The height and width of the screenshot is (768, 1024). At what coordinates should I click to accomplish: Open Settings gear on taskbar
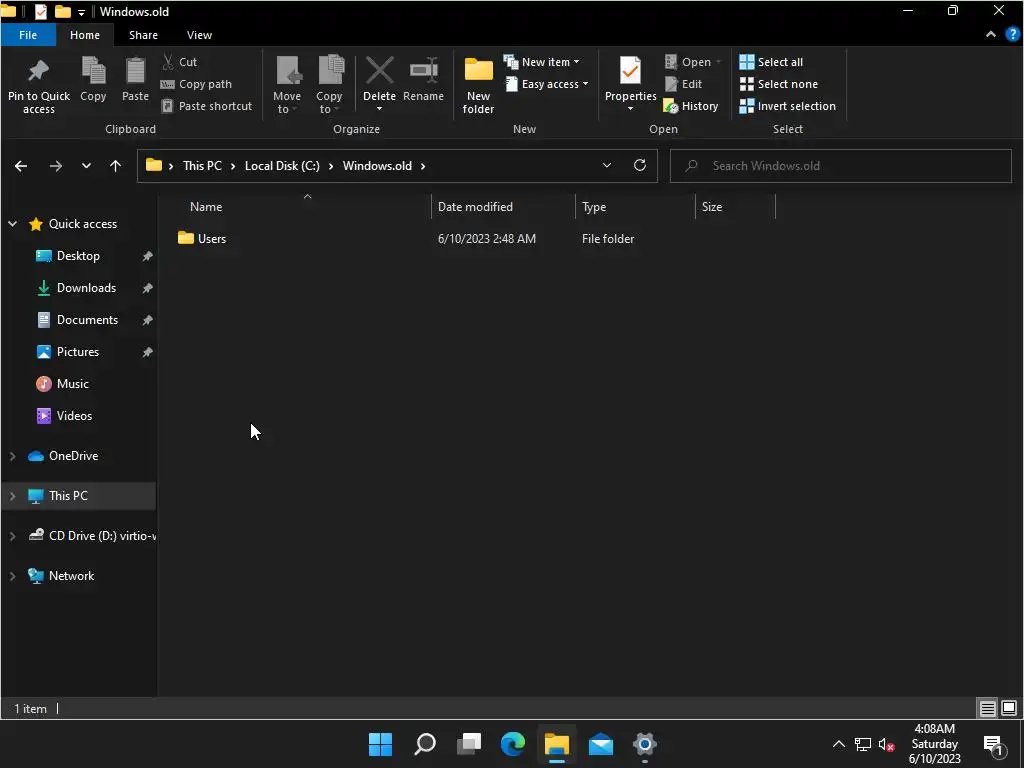[645, 744]
